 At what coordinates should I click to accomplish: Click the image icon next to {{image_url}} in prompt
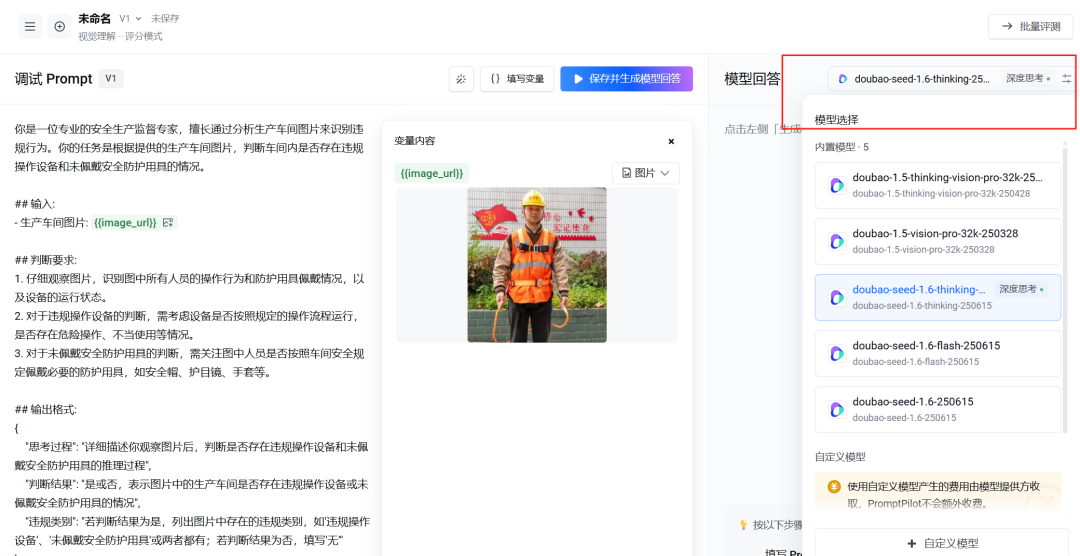pos(168,222)
